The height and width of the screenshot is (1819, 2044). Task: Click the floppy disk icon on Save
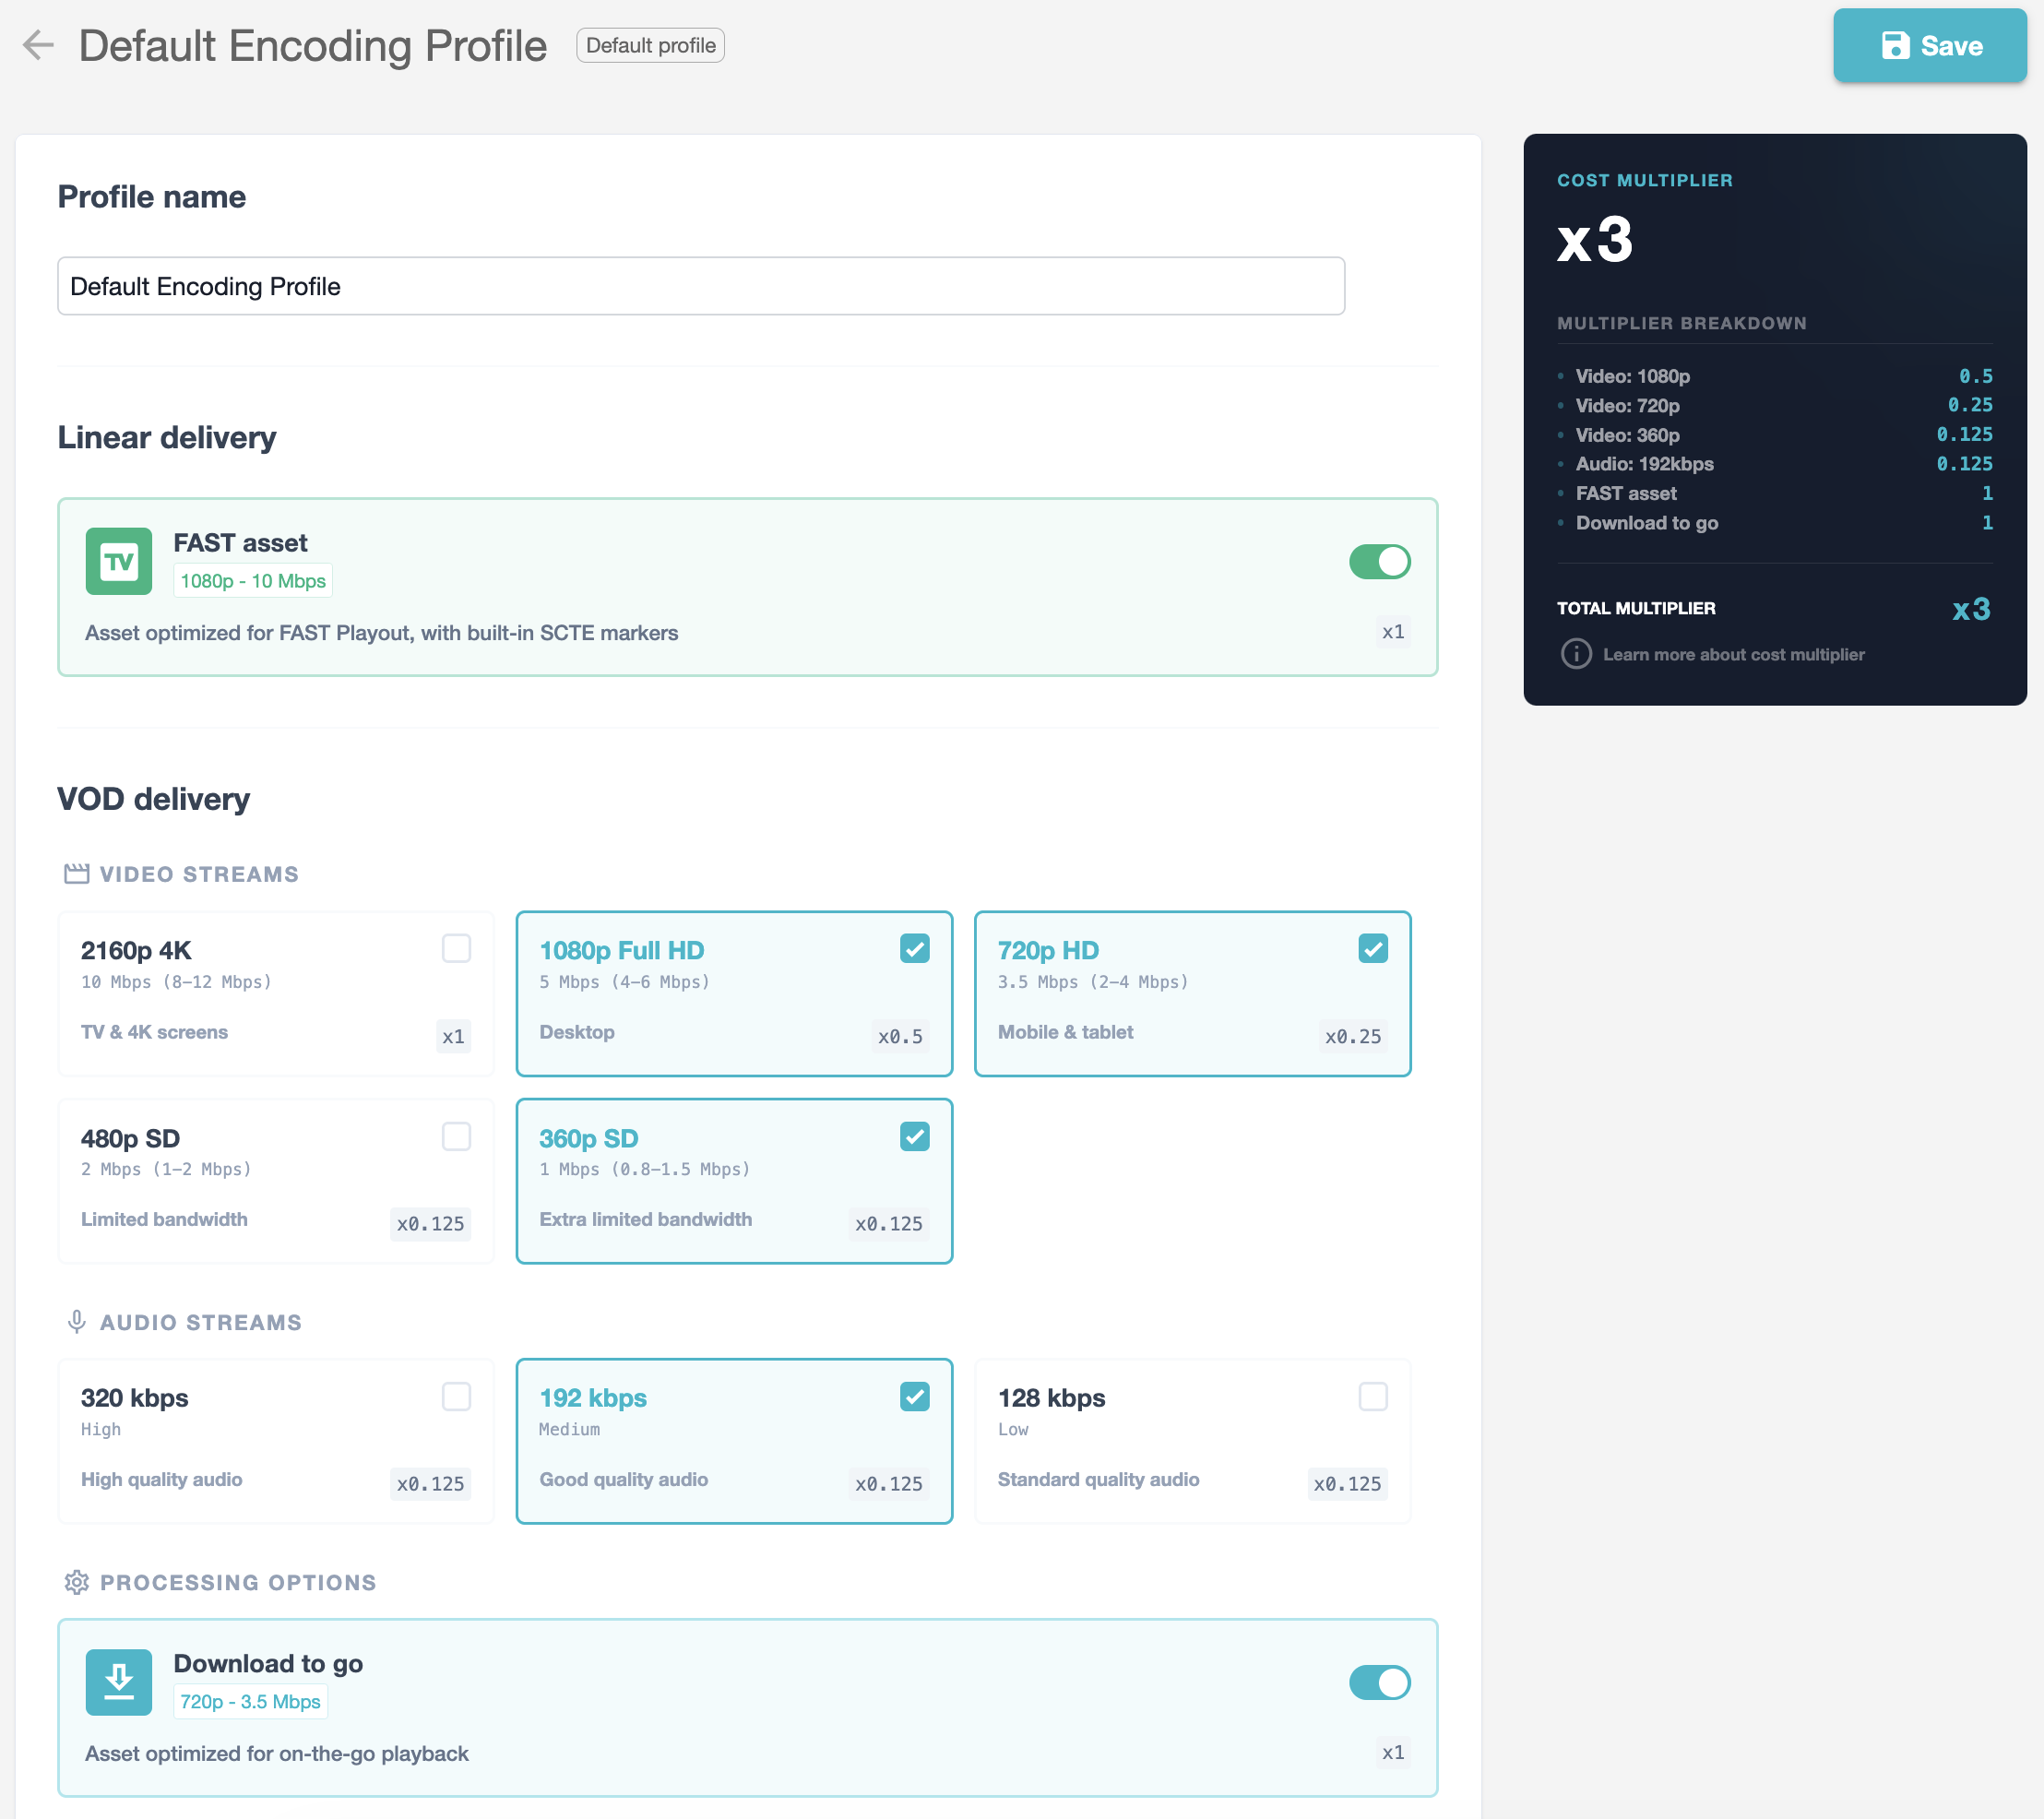coord(1895,46)
